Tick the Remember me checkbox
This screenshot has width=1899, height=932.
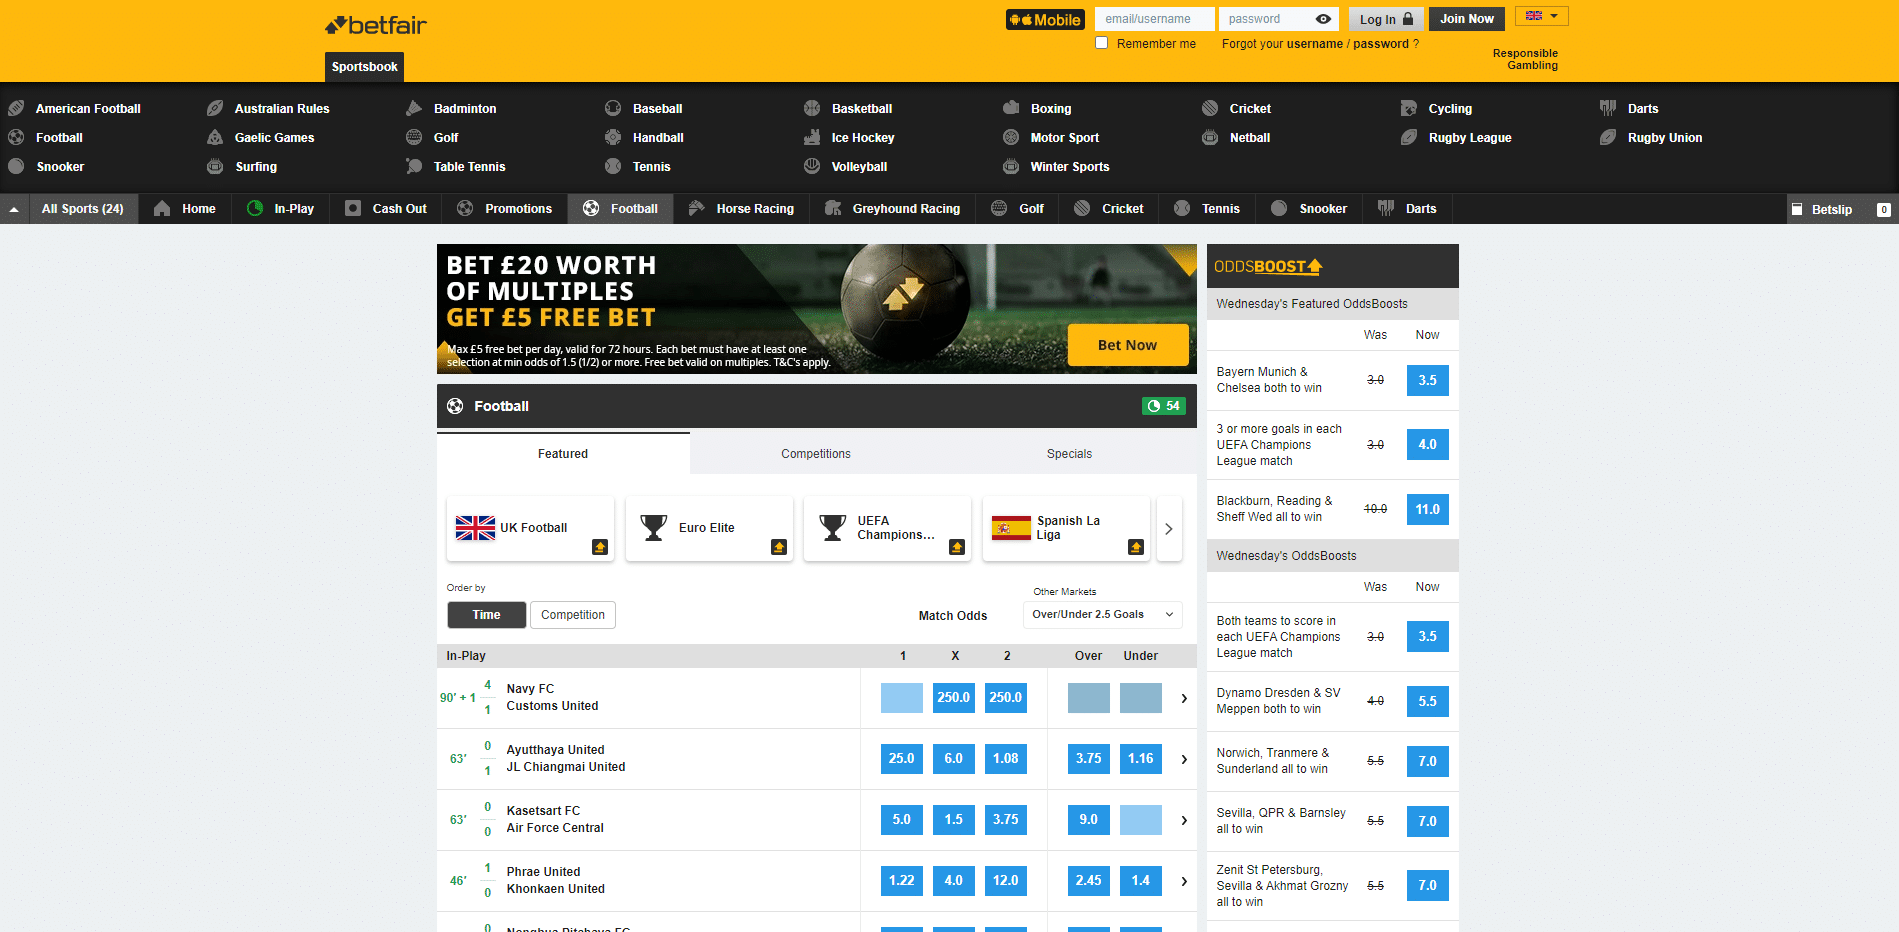(1101, 43)
